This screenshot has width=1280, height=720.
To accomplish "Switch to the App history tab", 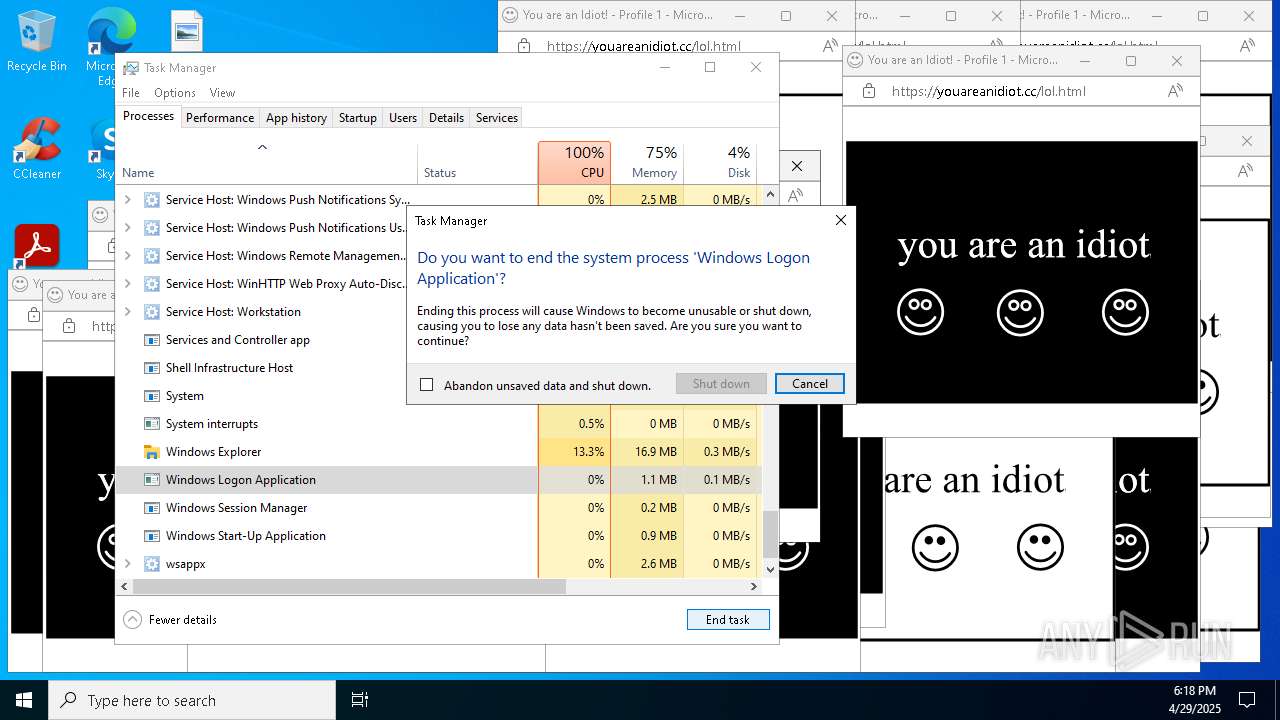I will tap(296, 118).
